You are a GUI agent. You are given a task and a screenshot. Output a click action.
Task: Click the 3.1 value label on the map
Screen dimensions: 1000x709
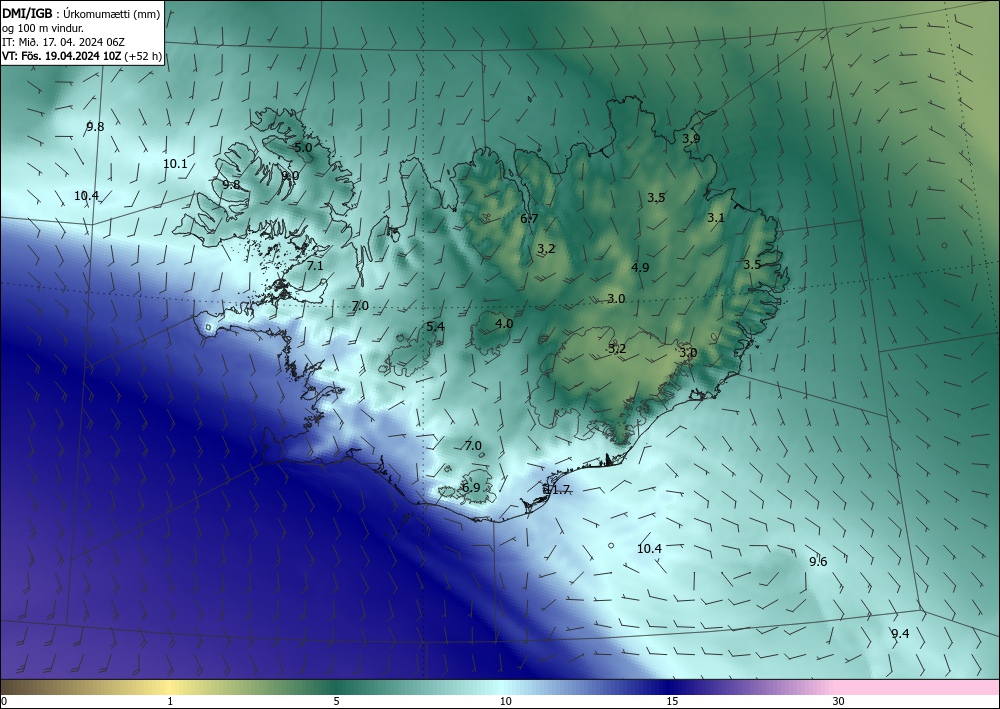point(716,218)
